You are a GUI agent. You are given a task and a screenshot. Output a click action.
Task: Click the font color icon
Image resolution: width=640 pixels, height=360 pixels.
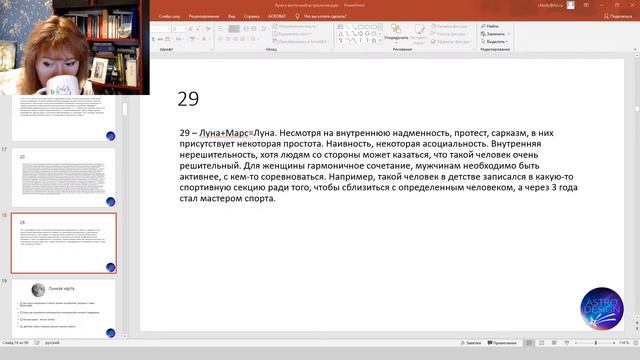[x=204, y=39]
